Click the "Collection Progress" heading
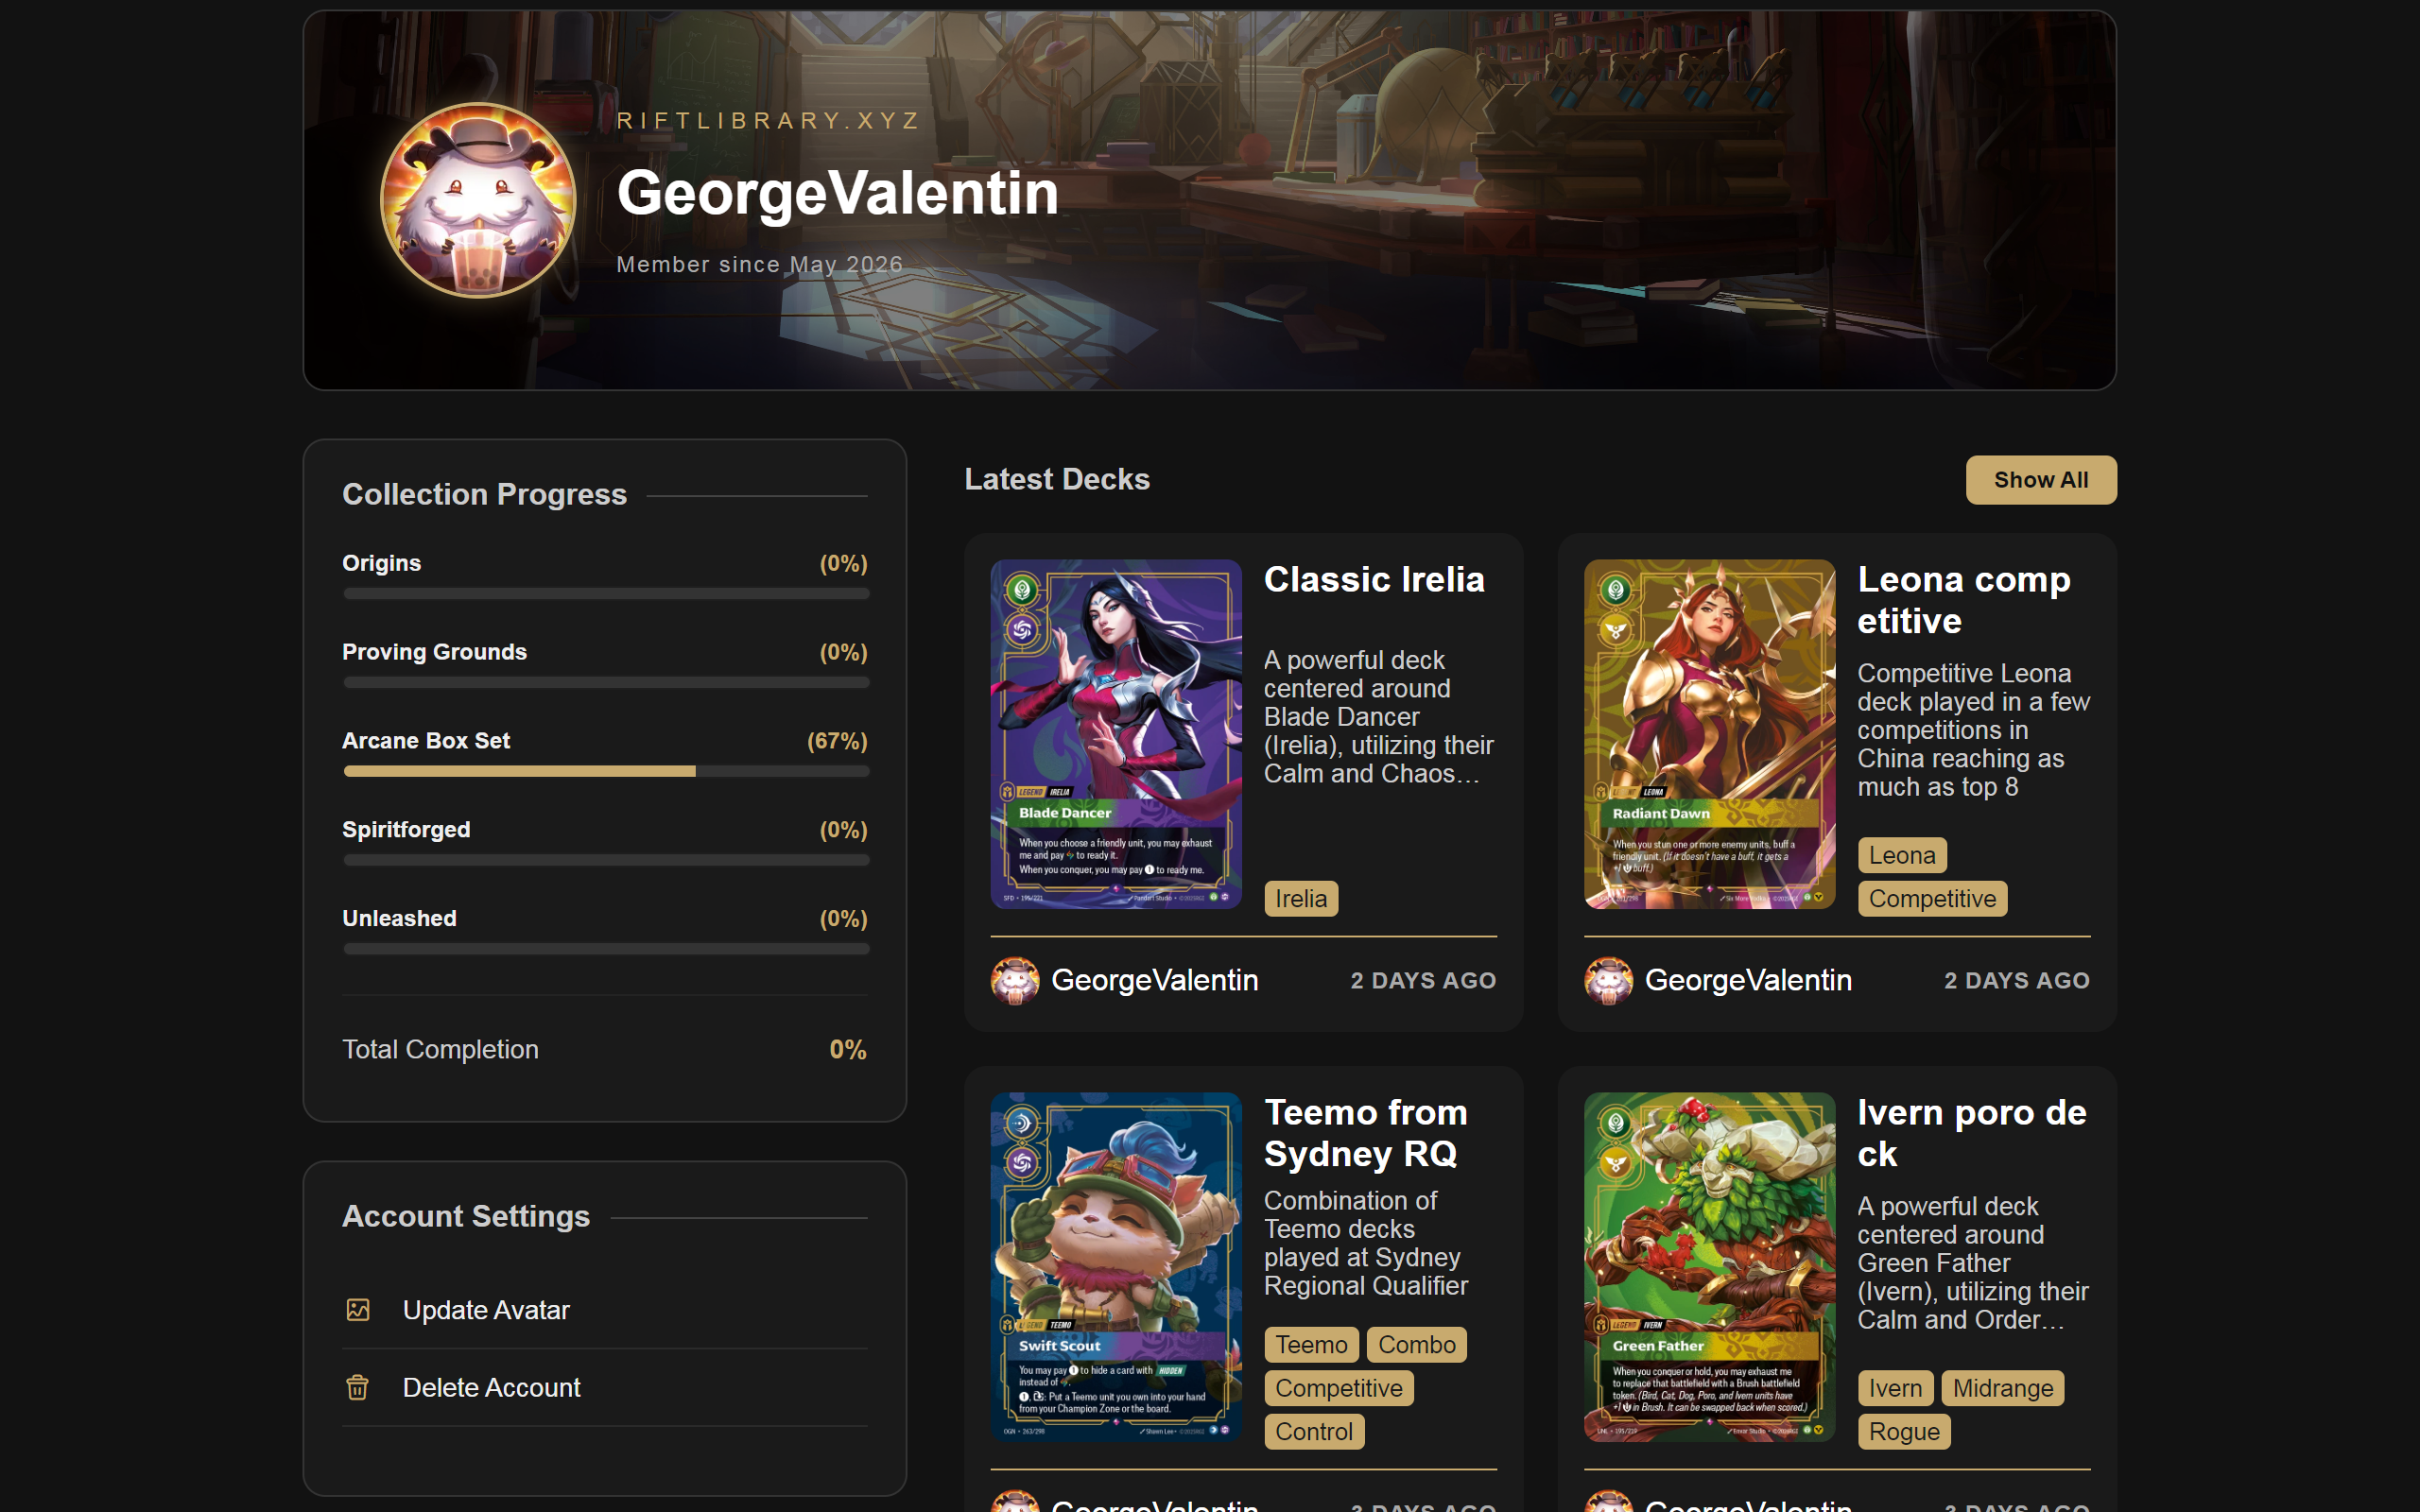This screenshot has height=1512, width=2420. pos(484,494)
